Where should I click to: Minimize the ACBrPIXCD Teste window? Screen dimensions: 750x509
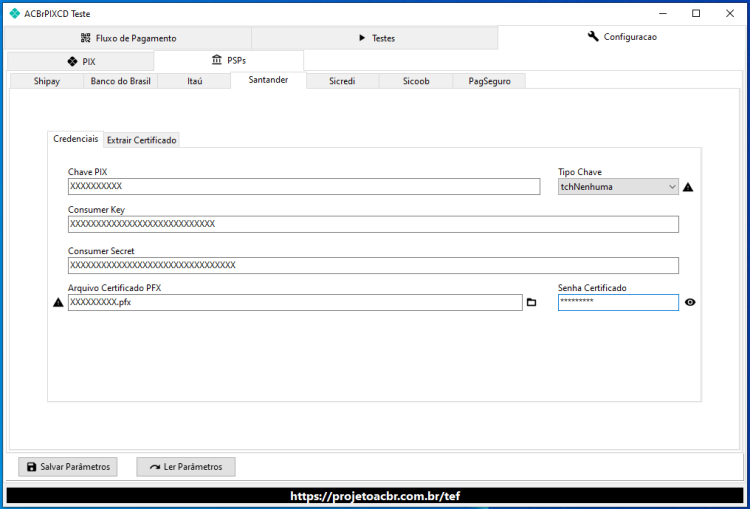662,13
